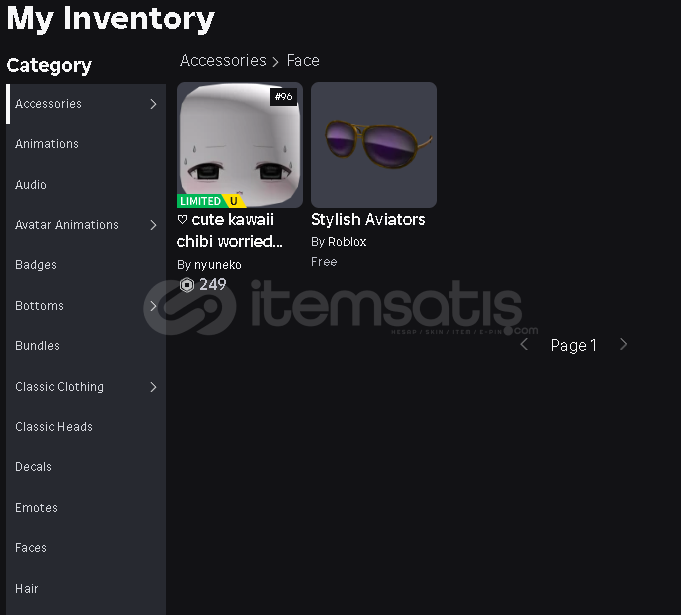Click the Stylish Aviators title link
681x615 pixels.
point(368,220)
